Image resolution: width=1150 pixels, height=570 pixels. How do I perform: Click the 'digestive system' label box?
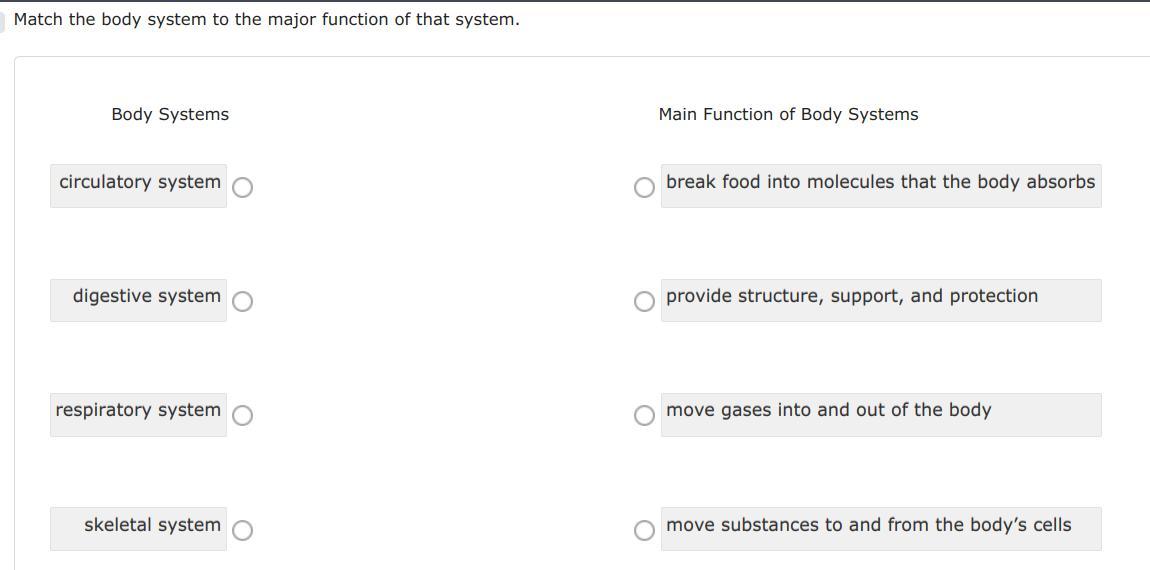click(x=146, y=297)
